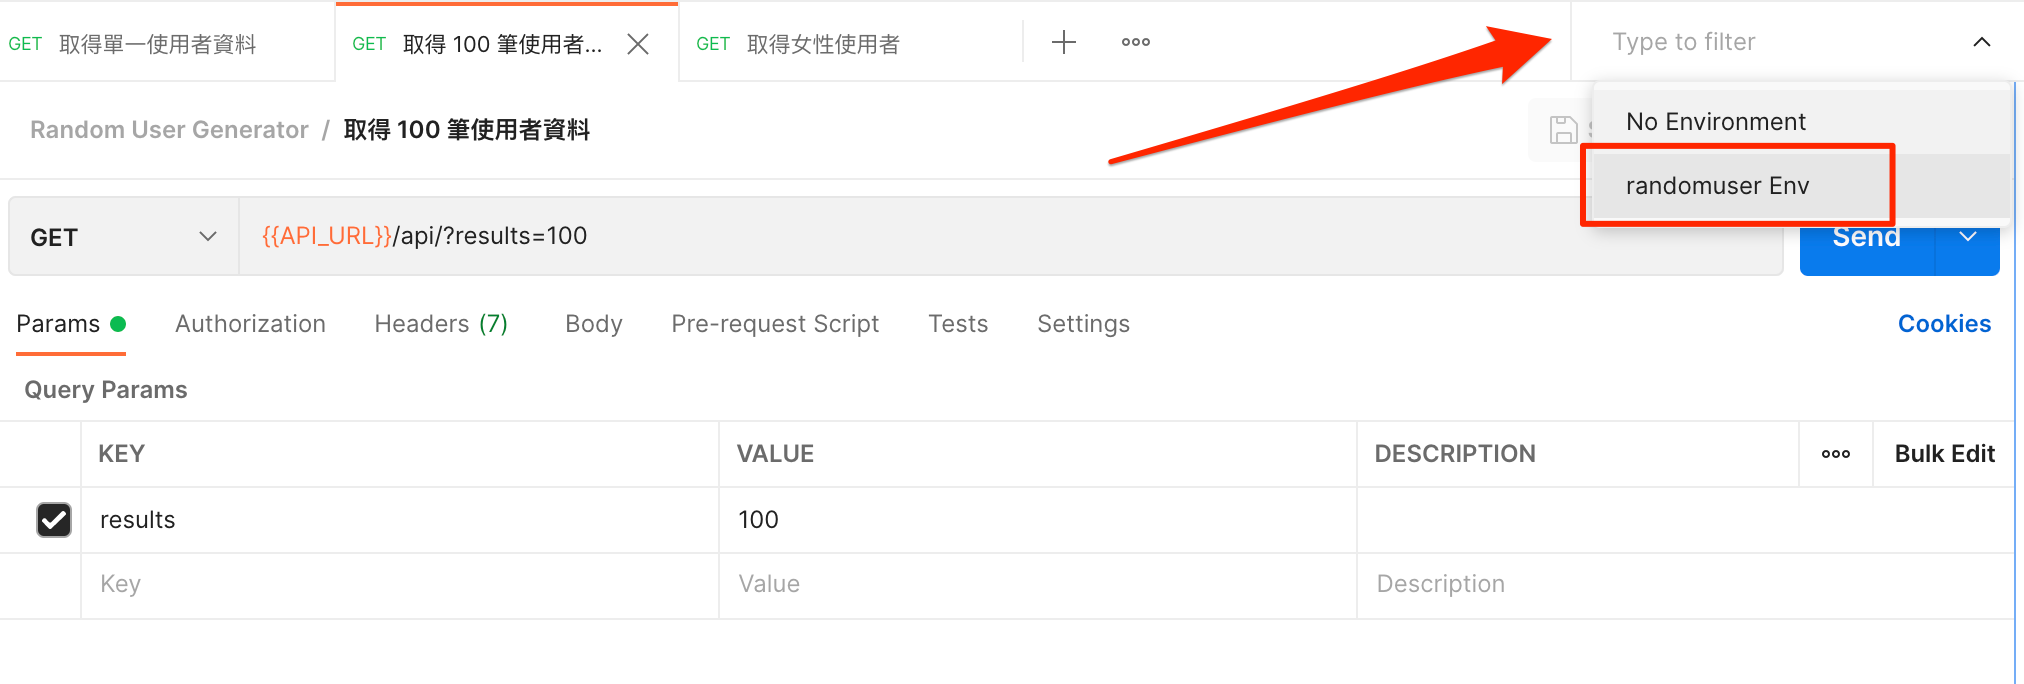Screen dimensions: 2024x684
Task: Open tab options three-dot menu
Action: 1135,42
